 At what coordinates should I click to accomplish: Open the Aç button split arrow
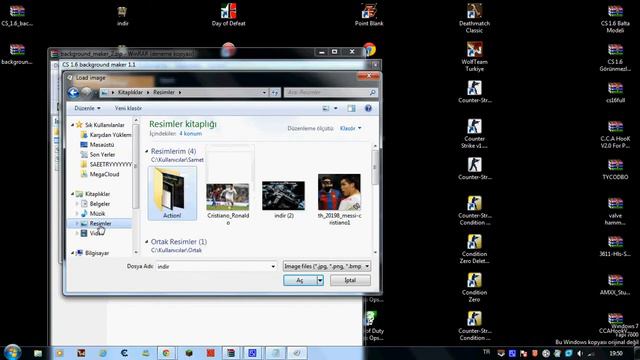320,280
